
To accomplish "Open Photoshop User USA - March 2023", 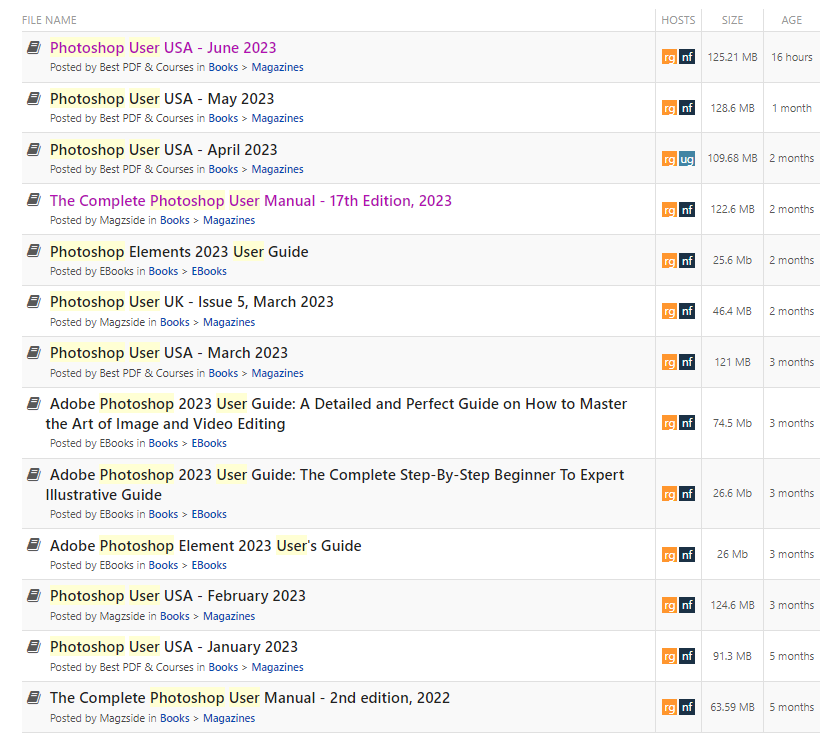I will pyautogui.click(x=169, y=353).
